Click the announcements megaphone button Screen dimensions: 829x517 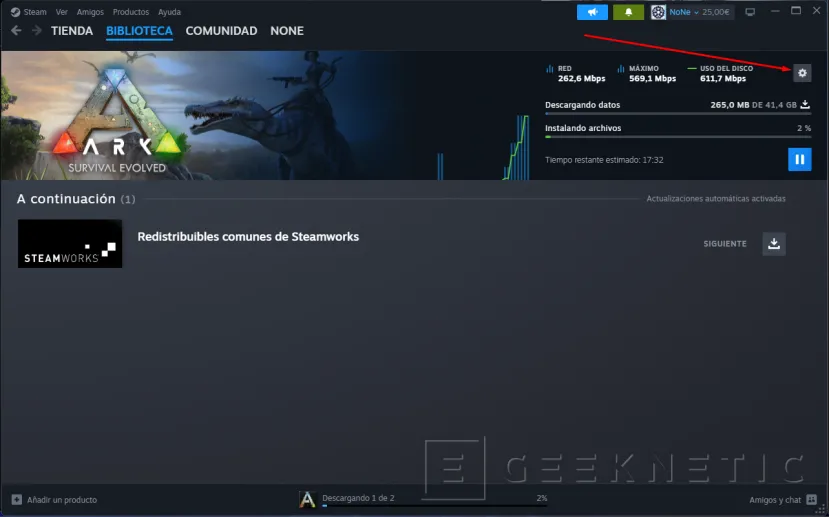pos(592,12)
